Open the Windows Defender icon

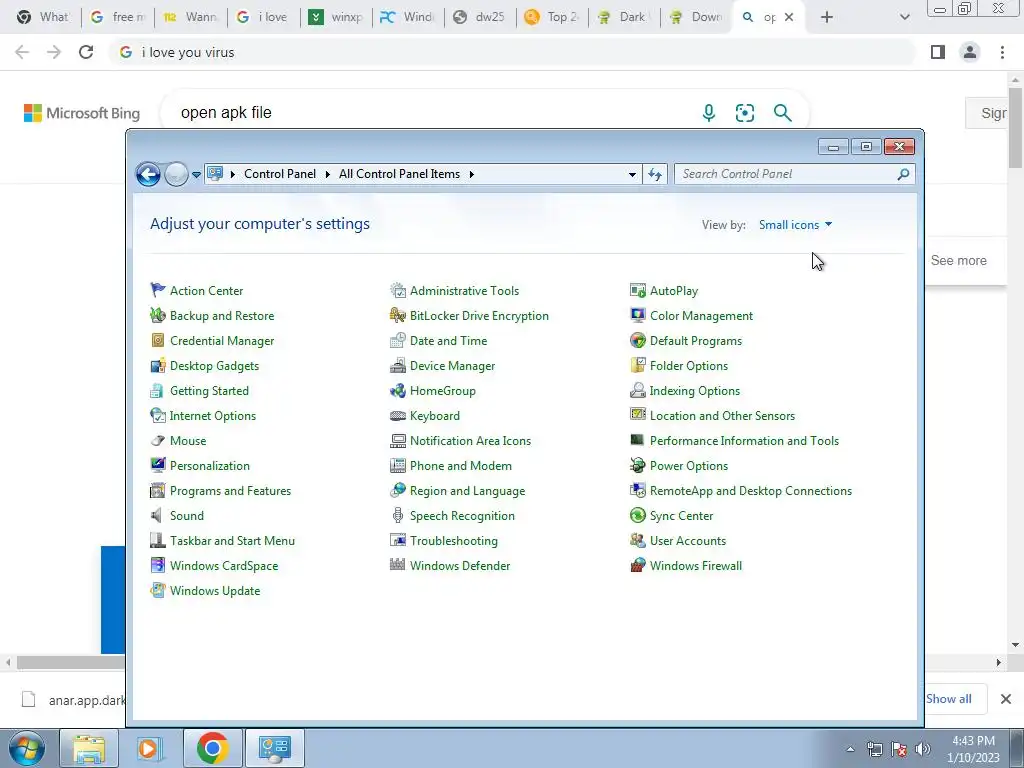[398, 565]
